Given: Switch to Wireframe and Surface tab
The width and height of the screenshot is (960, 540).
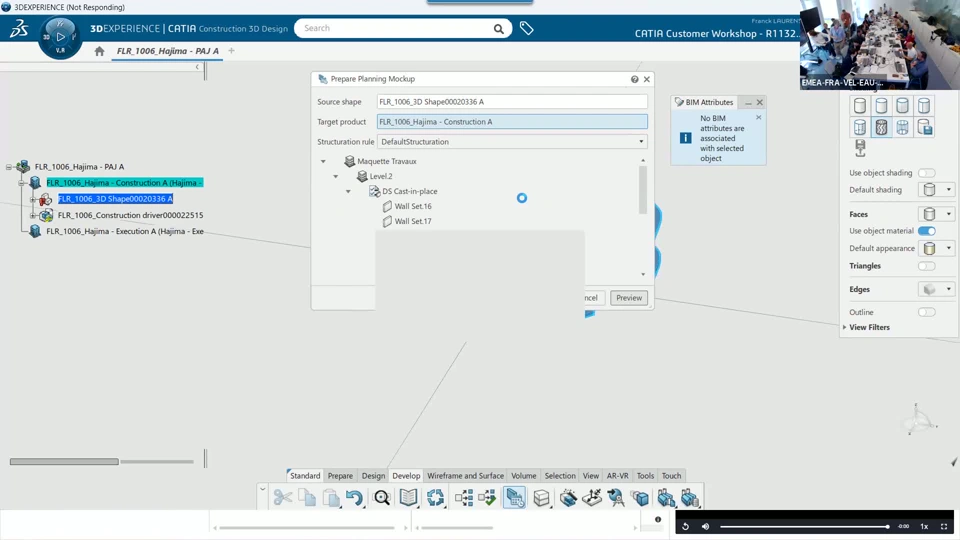Looking at the screenshot, I should (x=465, y=476).
